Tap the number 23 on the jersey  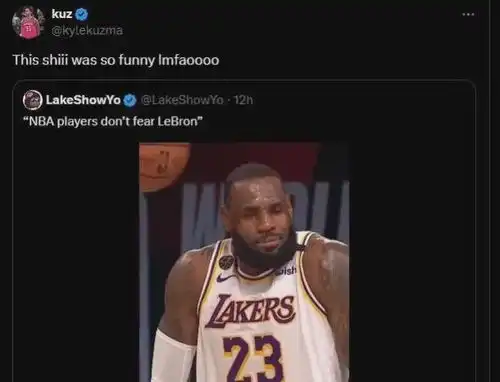coord(253,358)
